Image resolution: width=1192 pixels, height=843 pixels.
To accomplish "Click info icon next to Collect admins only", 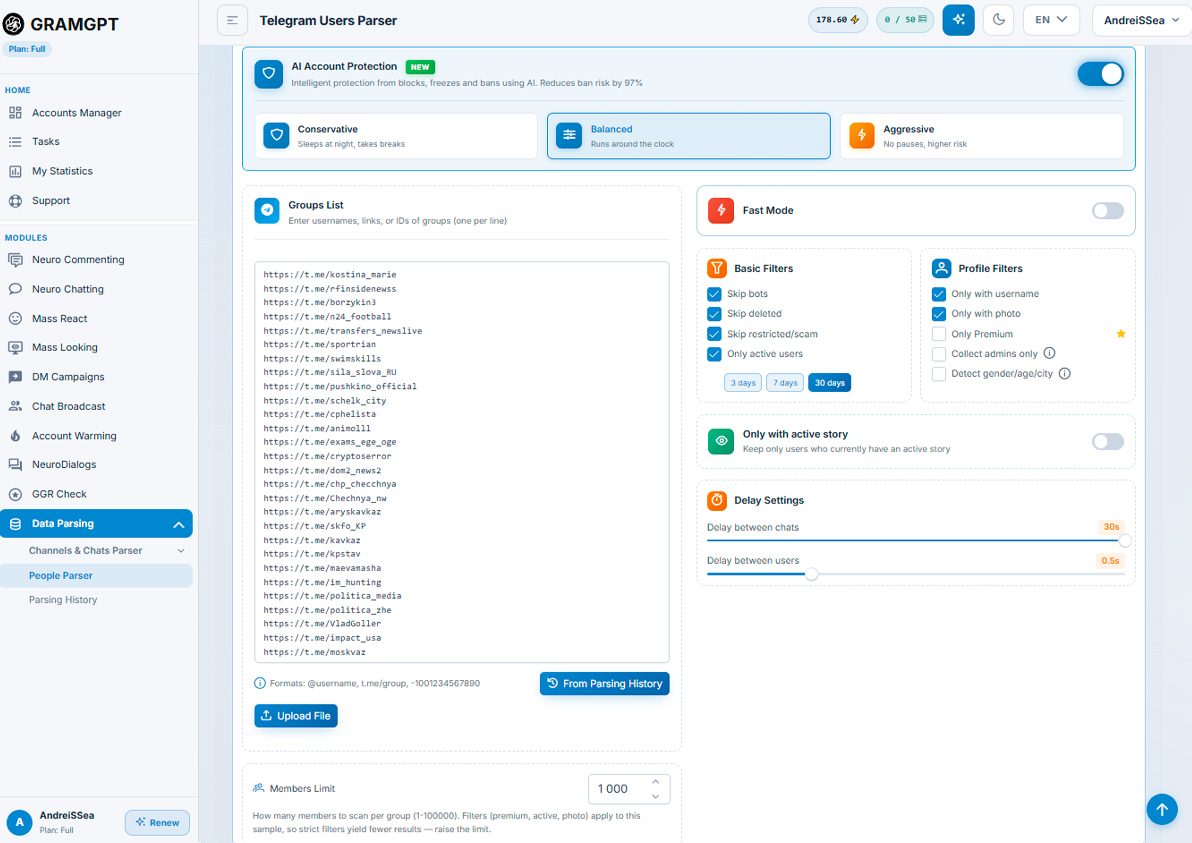I will point(1049,353).
